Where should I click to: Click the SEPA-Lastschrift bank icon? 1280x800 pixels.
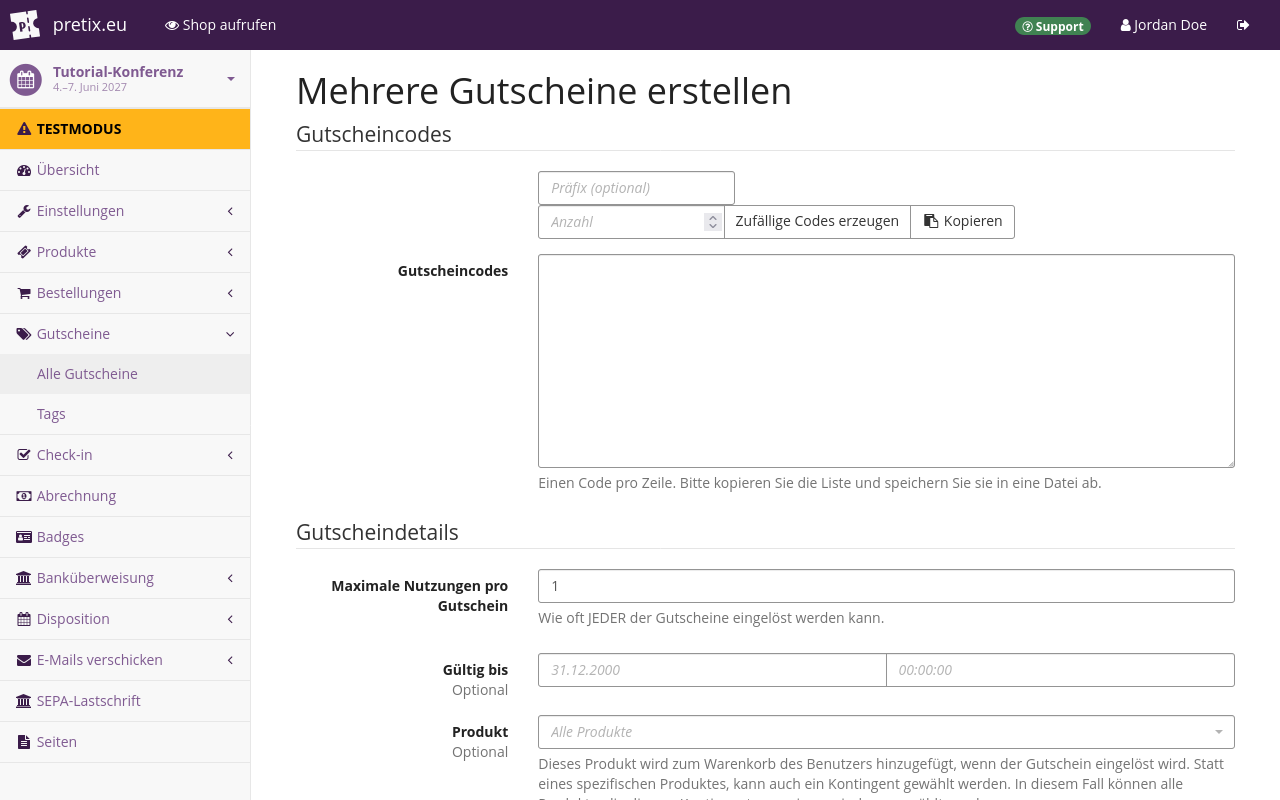[x=24, y=701]
